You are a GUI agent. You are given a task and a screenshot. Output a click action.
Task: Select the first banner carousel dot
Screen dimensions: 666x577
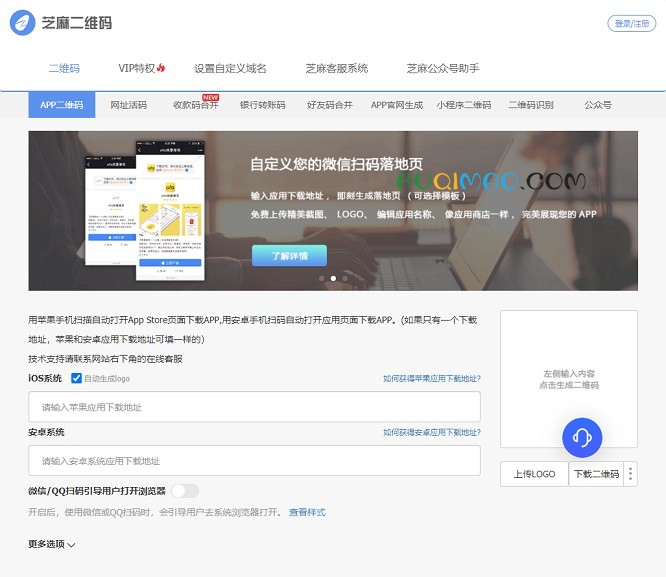(322, 278)
